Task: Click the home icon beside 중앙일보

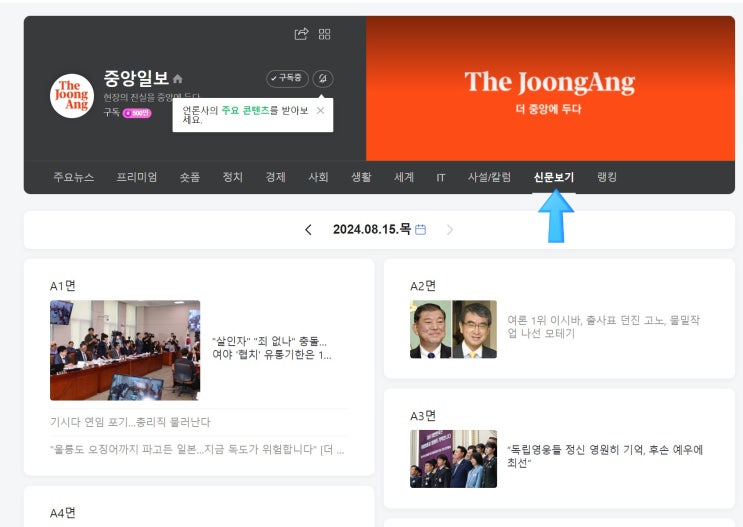Action: point(178,79)
